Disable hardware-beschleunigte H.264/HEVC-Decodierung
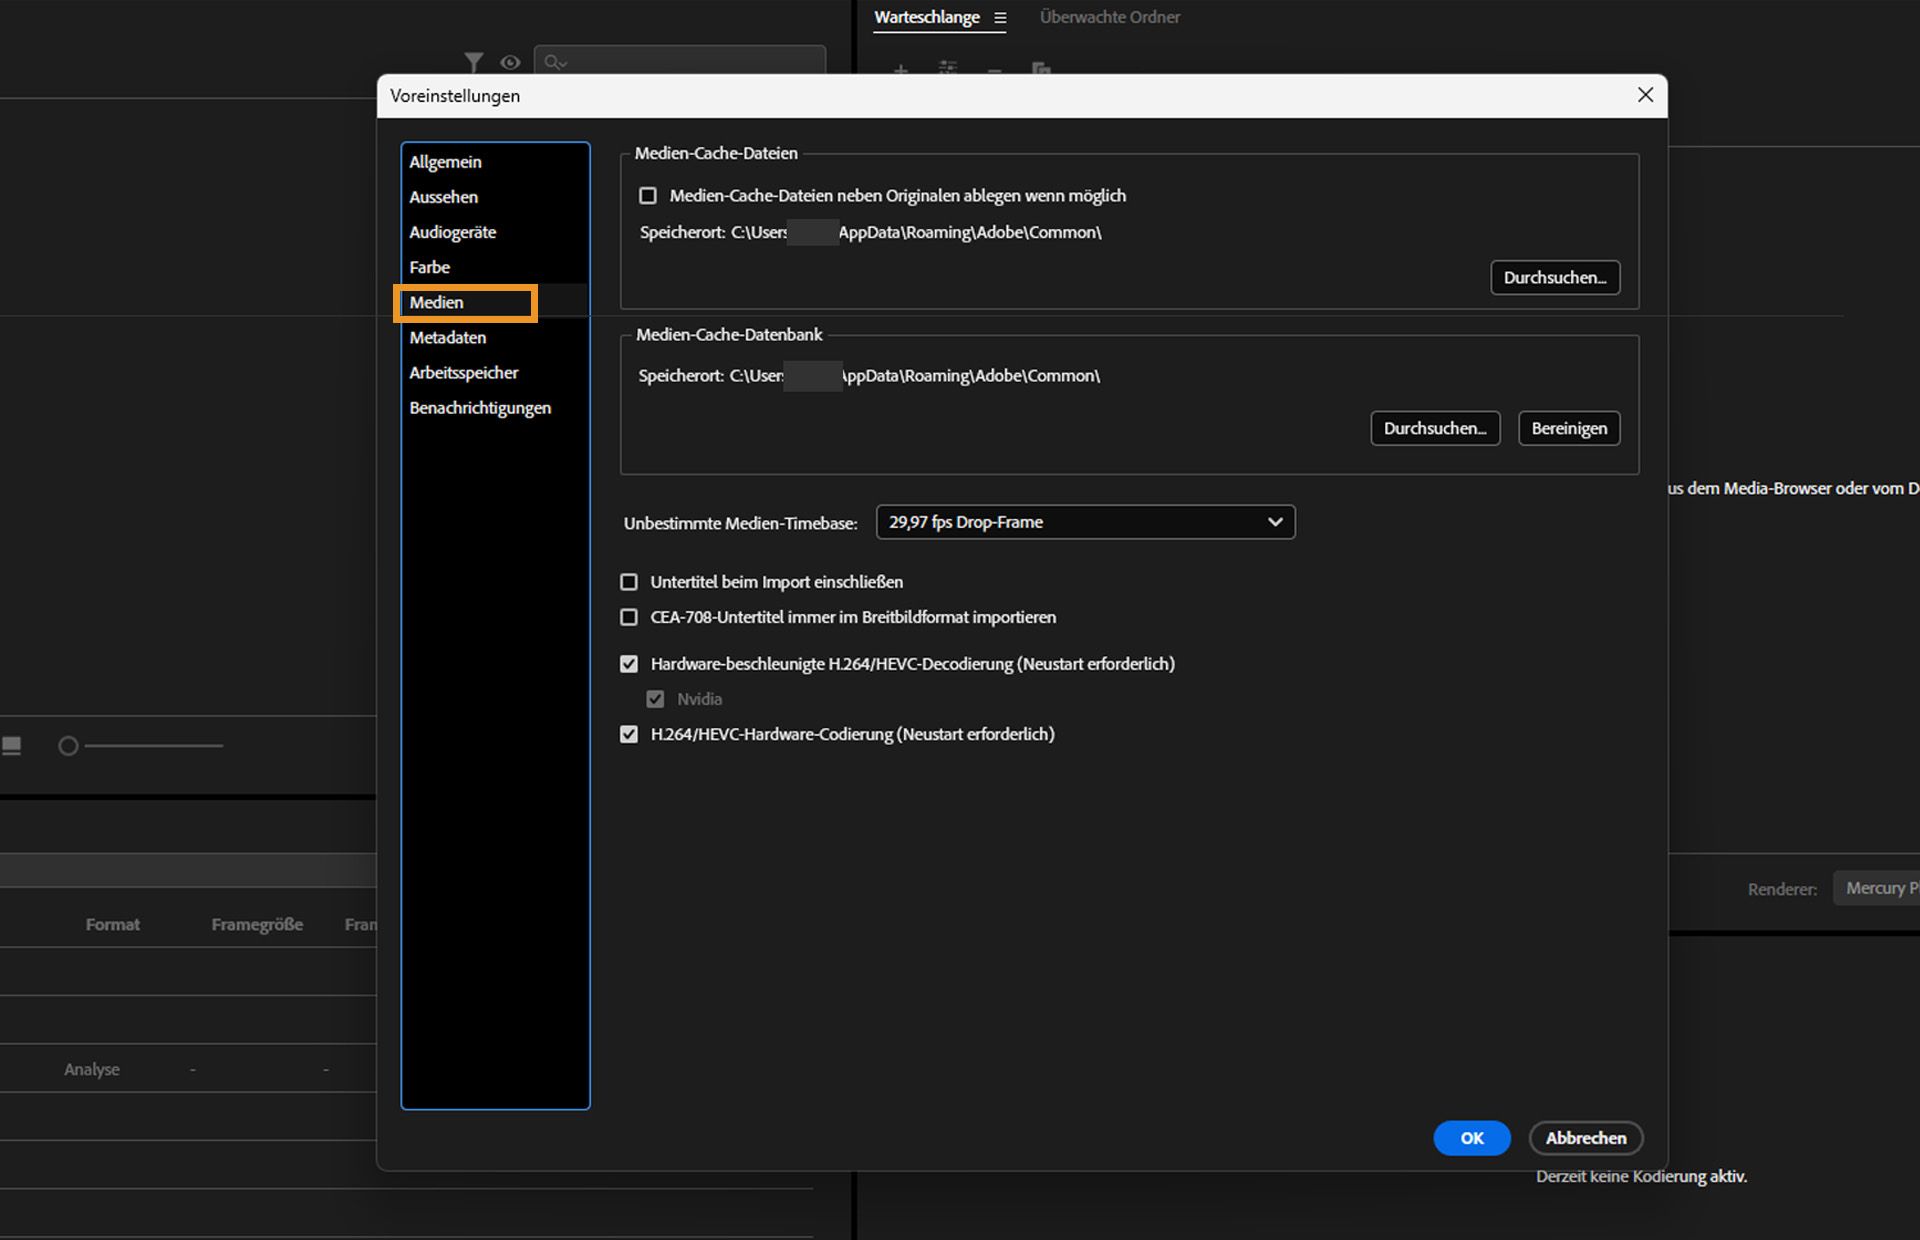The image size is (1920, 1240). click(x=629, y=664)
